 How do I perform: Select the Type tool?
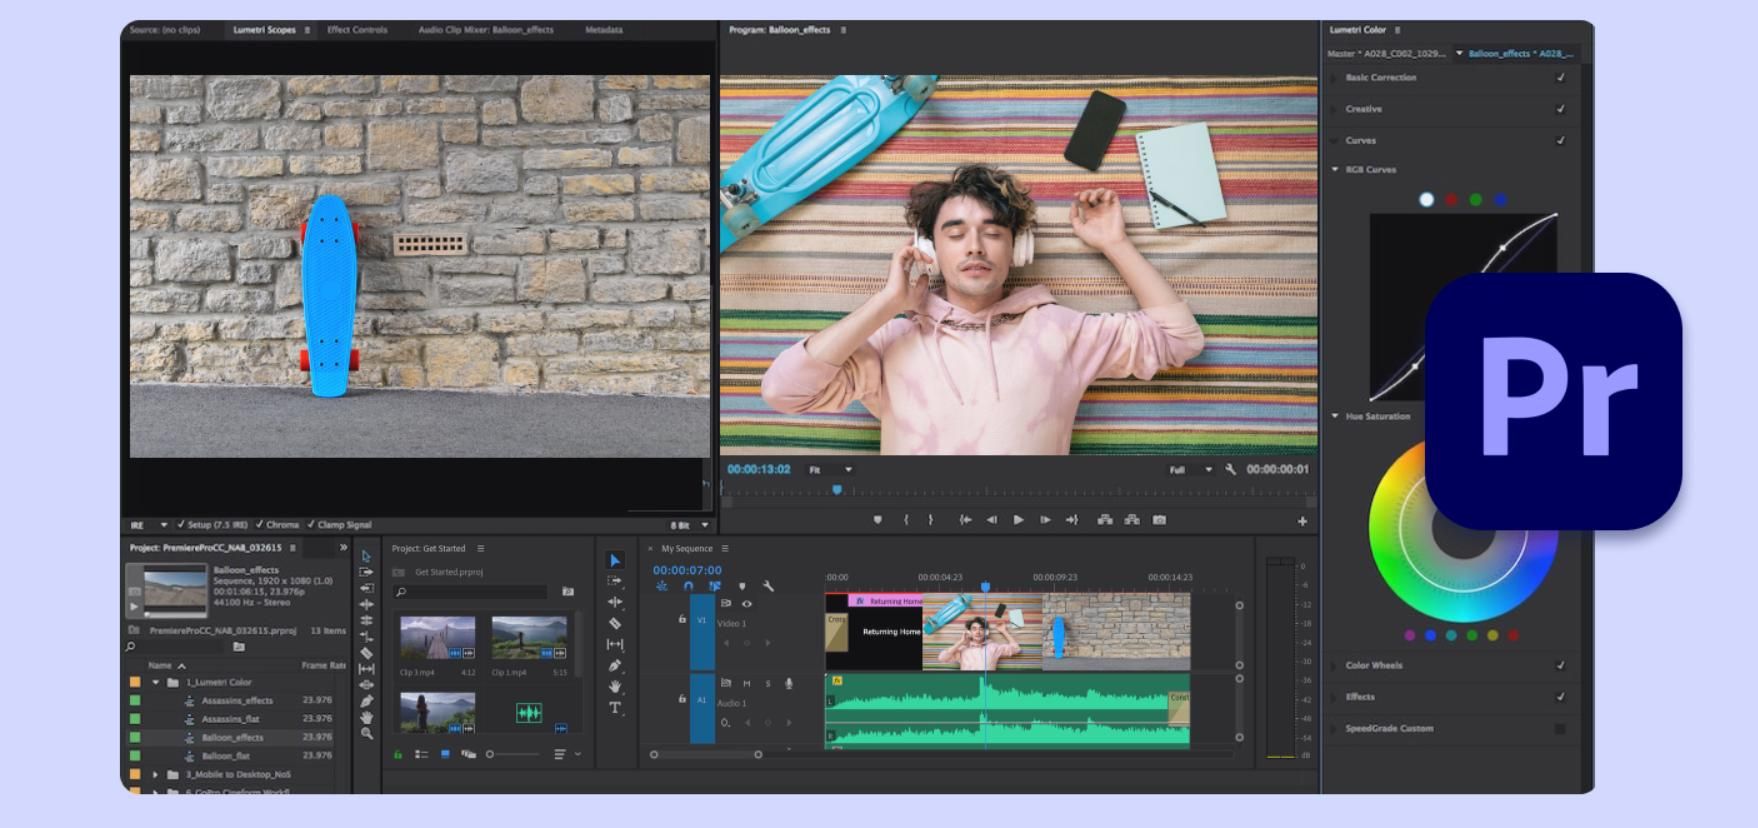[615, 708]
